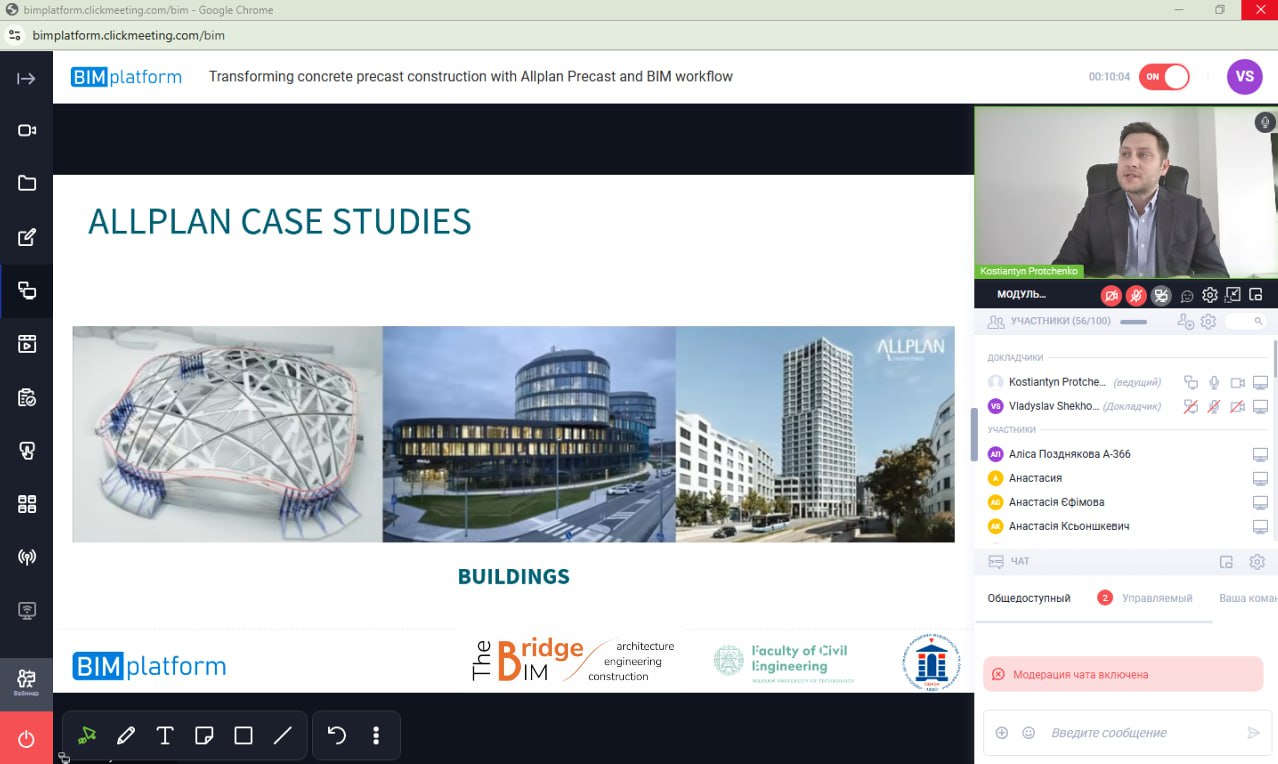Select the rectangle shape tool
The image size is (1278, 764).
(x=243, y=735)
